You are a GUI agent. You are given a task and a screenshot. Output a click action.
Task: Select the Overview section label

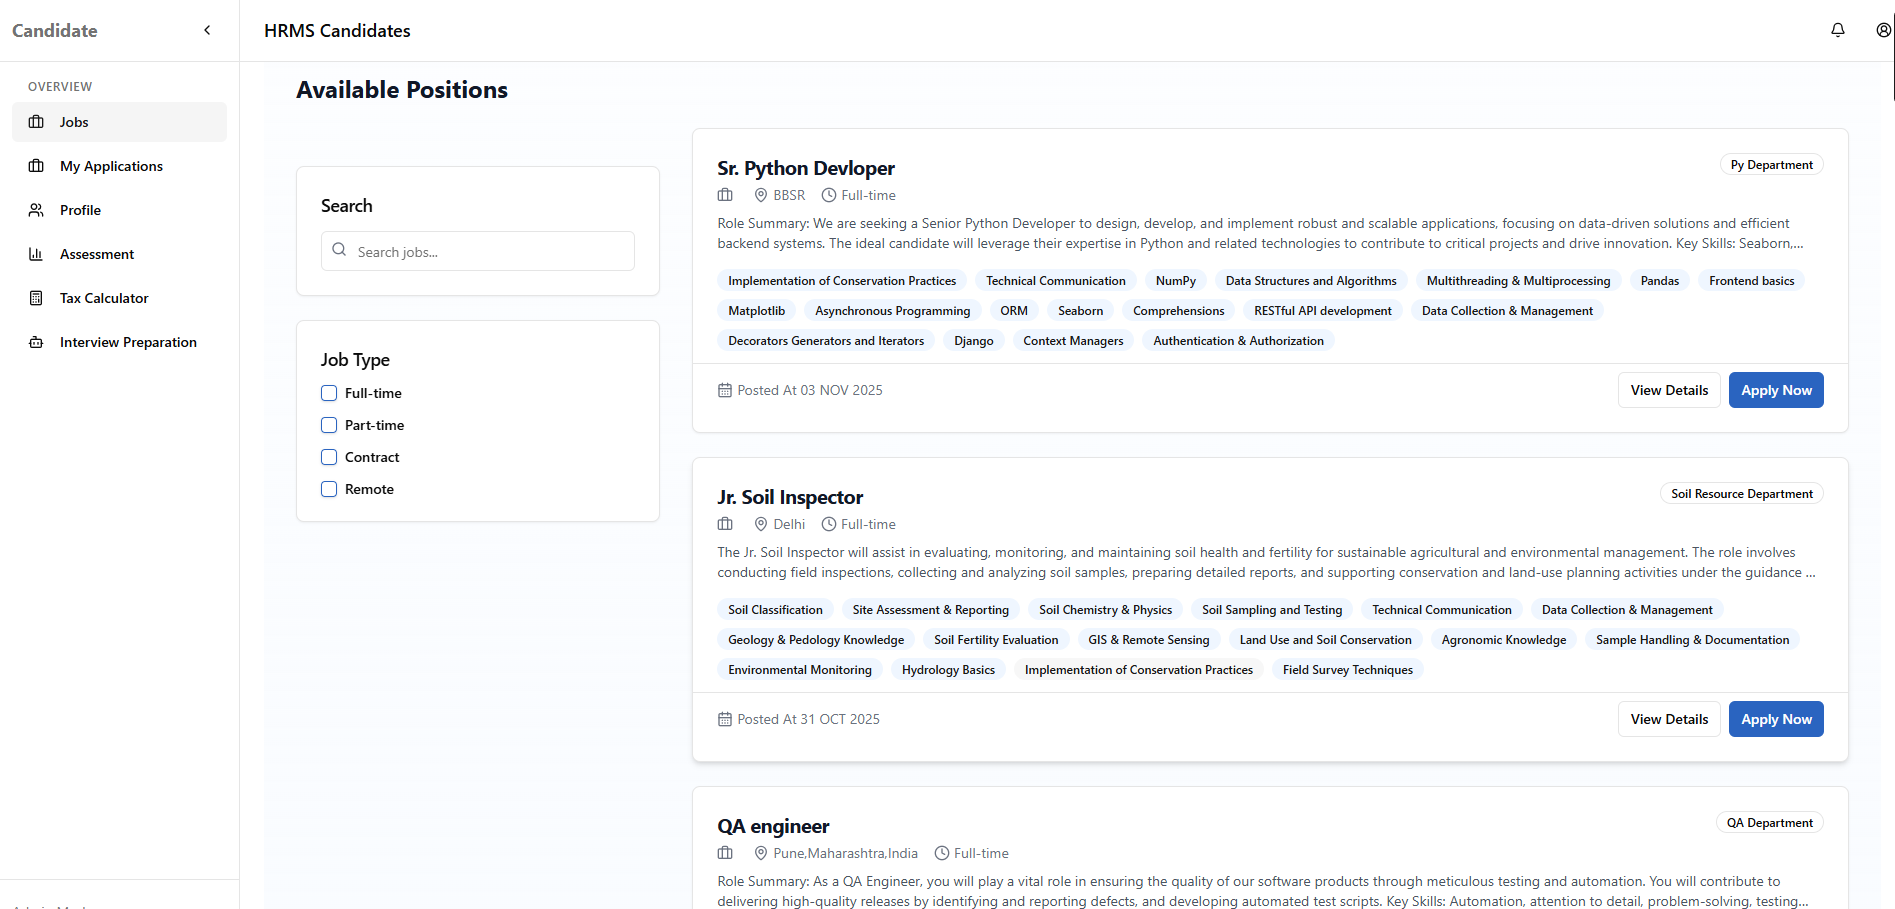[60, 86]
